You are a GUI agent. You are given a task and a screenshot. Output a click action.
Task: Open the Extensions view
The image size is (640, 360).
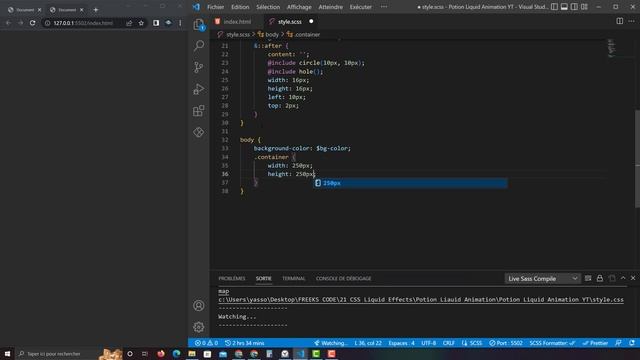(x=199, y=111)
